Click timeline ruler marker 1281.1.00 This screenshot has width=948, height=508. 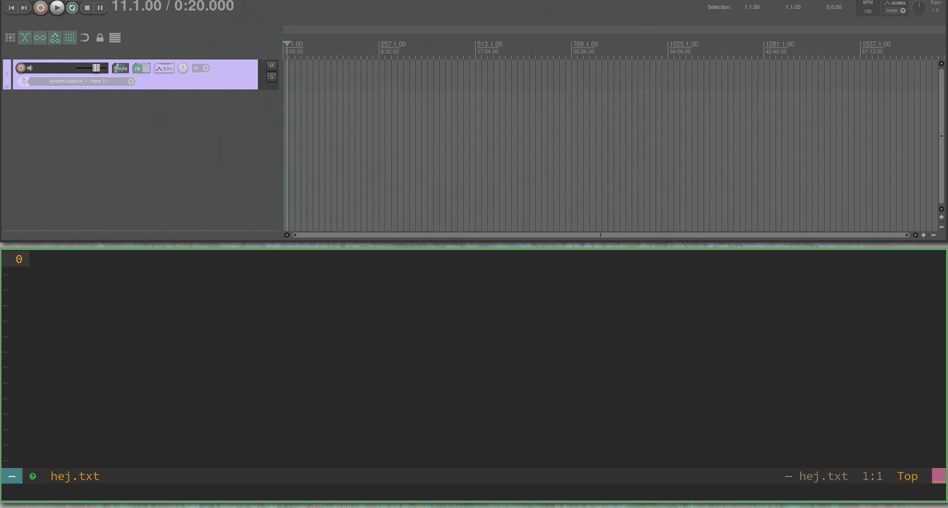click(x=779, y=44)
